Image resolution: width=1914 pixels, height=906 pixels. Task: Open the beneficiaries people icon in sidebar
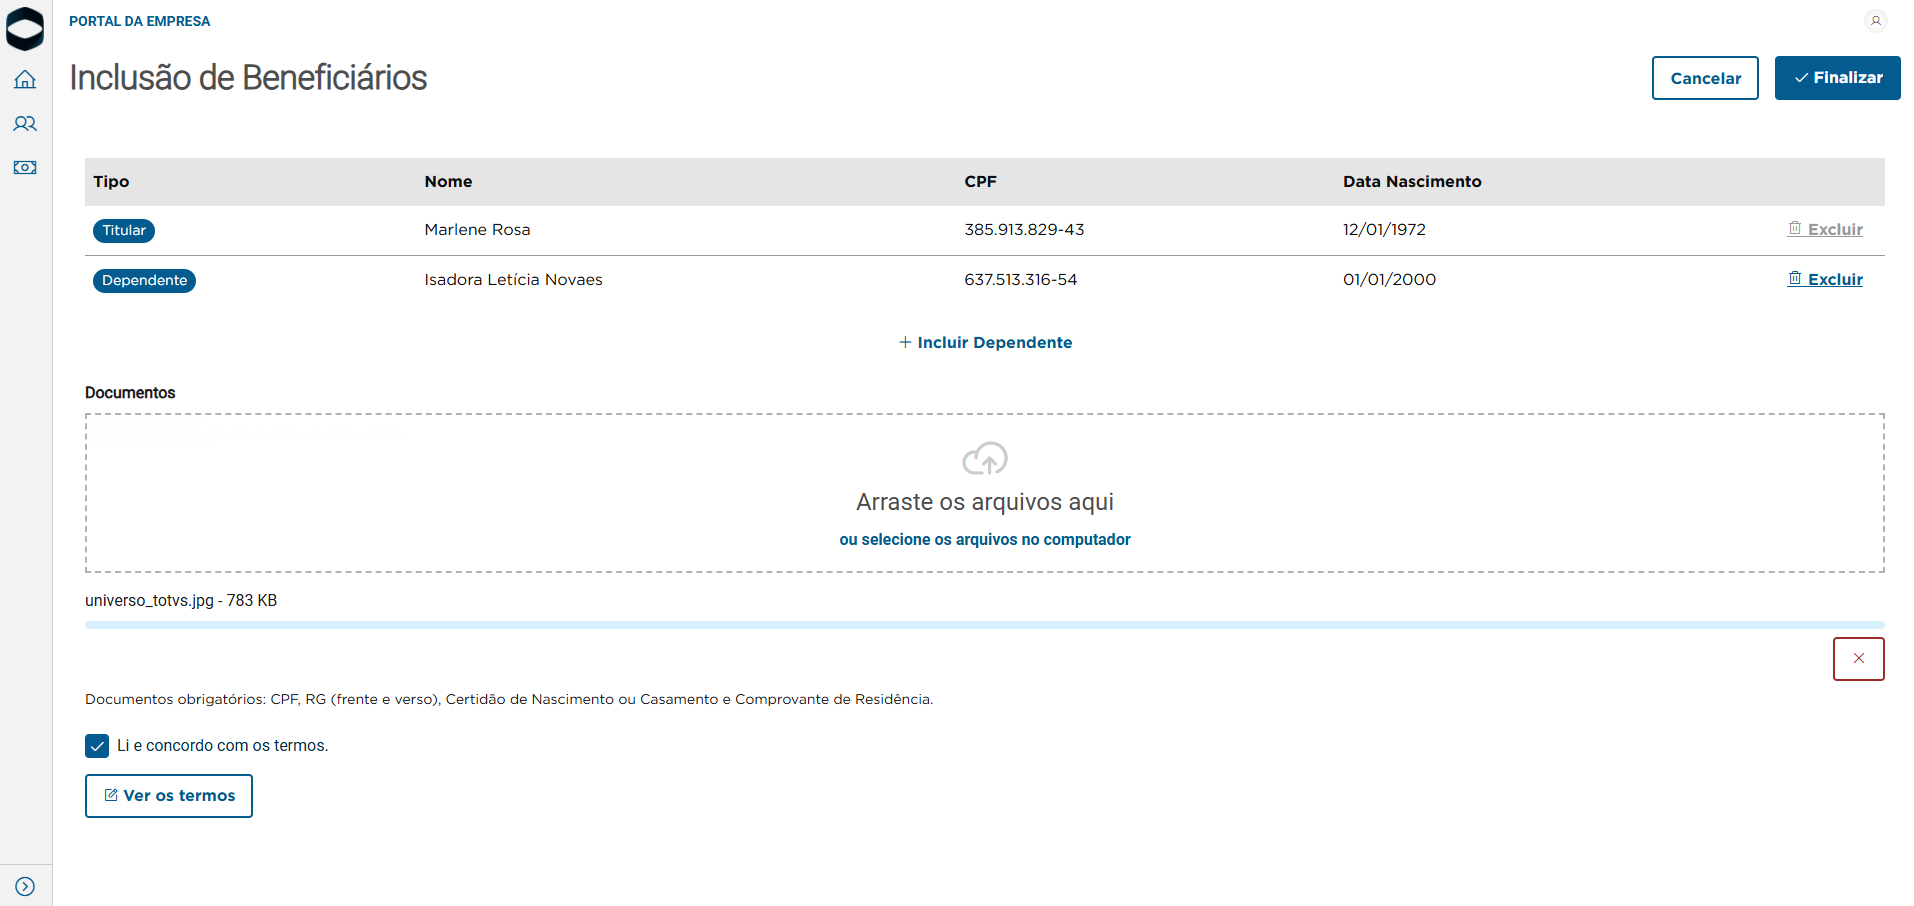coord(25,124)
